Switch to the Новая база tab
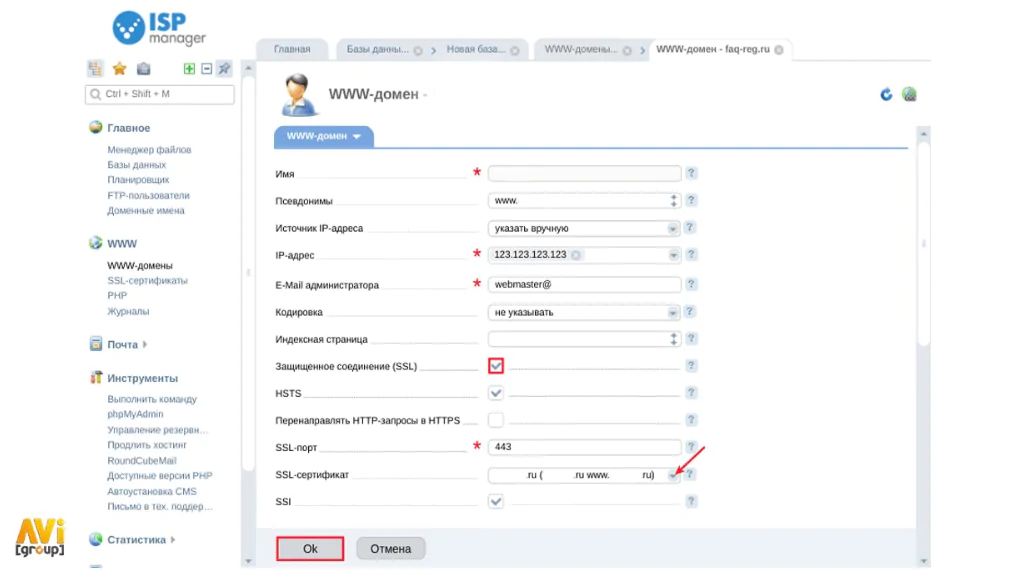Screen dimensions: 1033x570 (476, 49)
